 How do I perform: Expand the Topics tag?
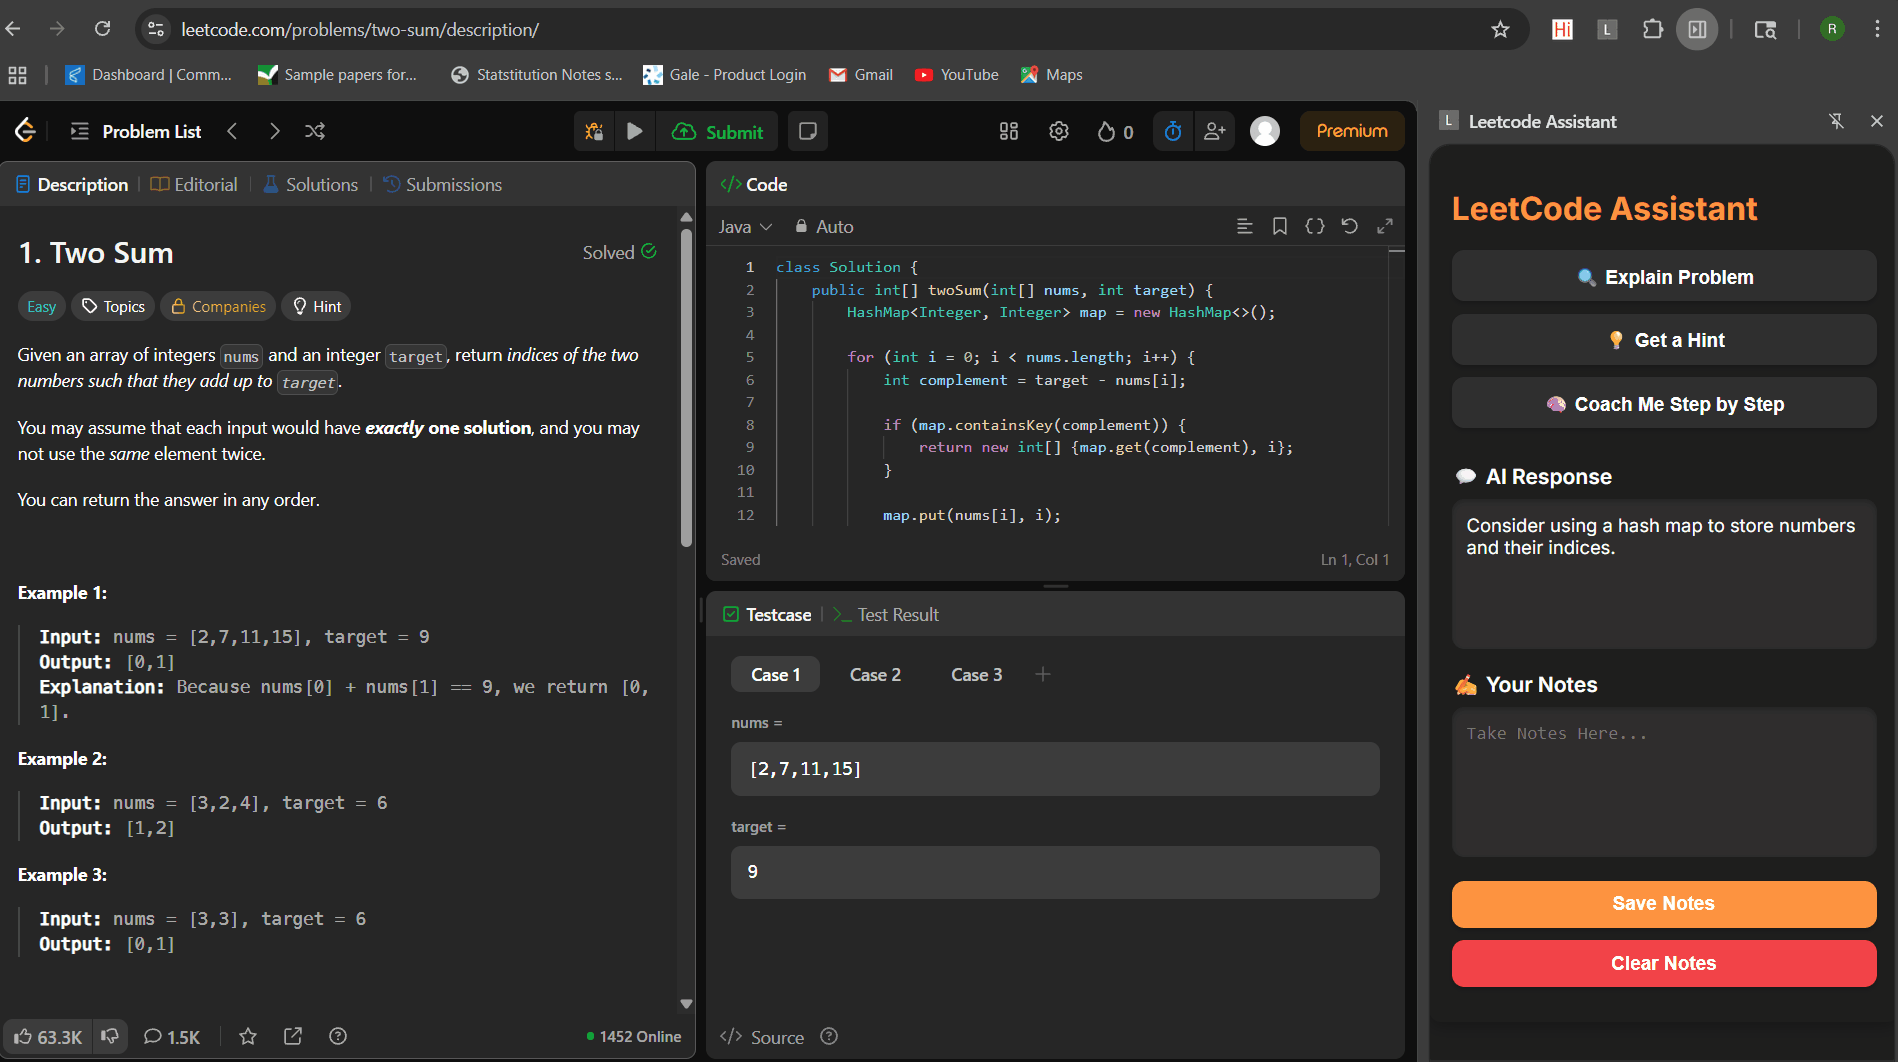click(113, 306)
